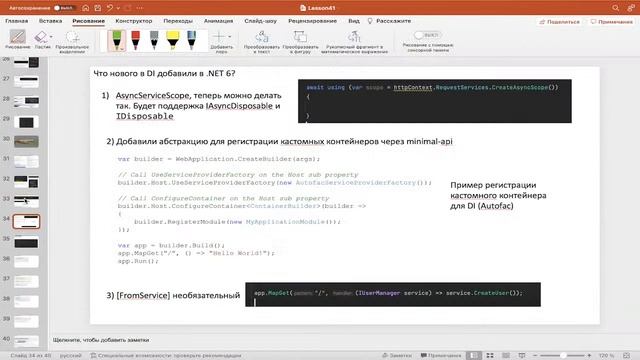
Task: Start Slide Show from status bar icon
Action: (x=522, y=356)
